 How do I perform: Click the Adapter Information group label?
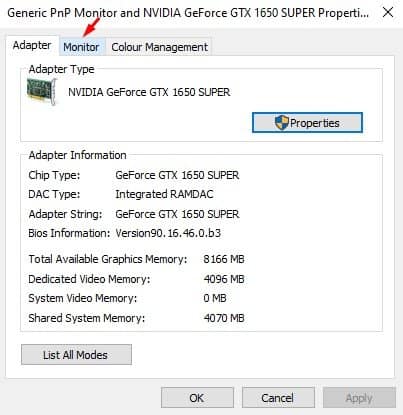click(77, 155)
